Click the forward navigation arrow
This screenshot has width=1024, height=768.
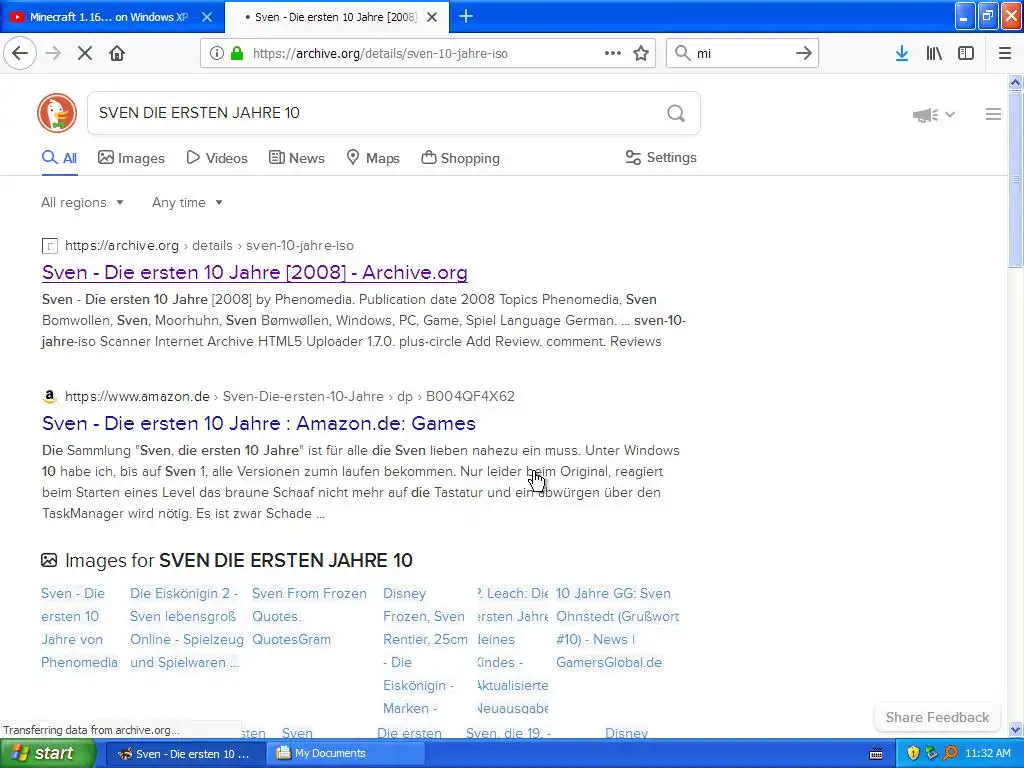click(53, 54)
